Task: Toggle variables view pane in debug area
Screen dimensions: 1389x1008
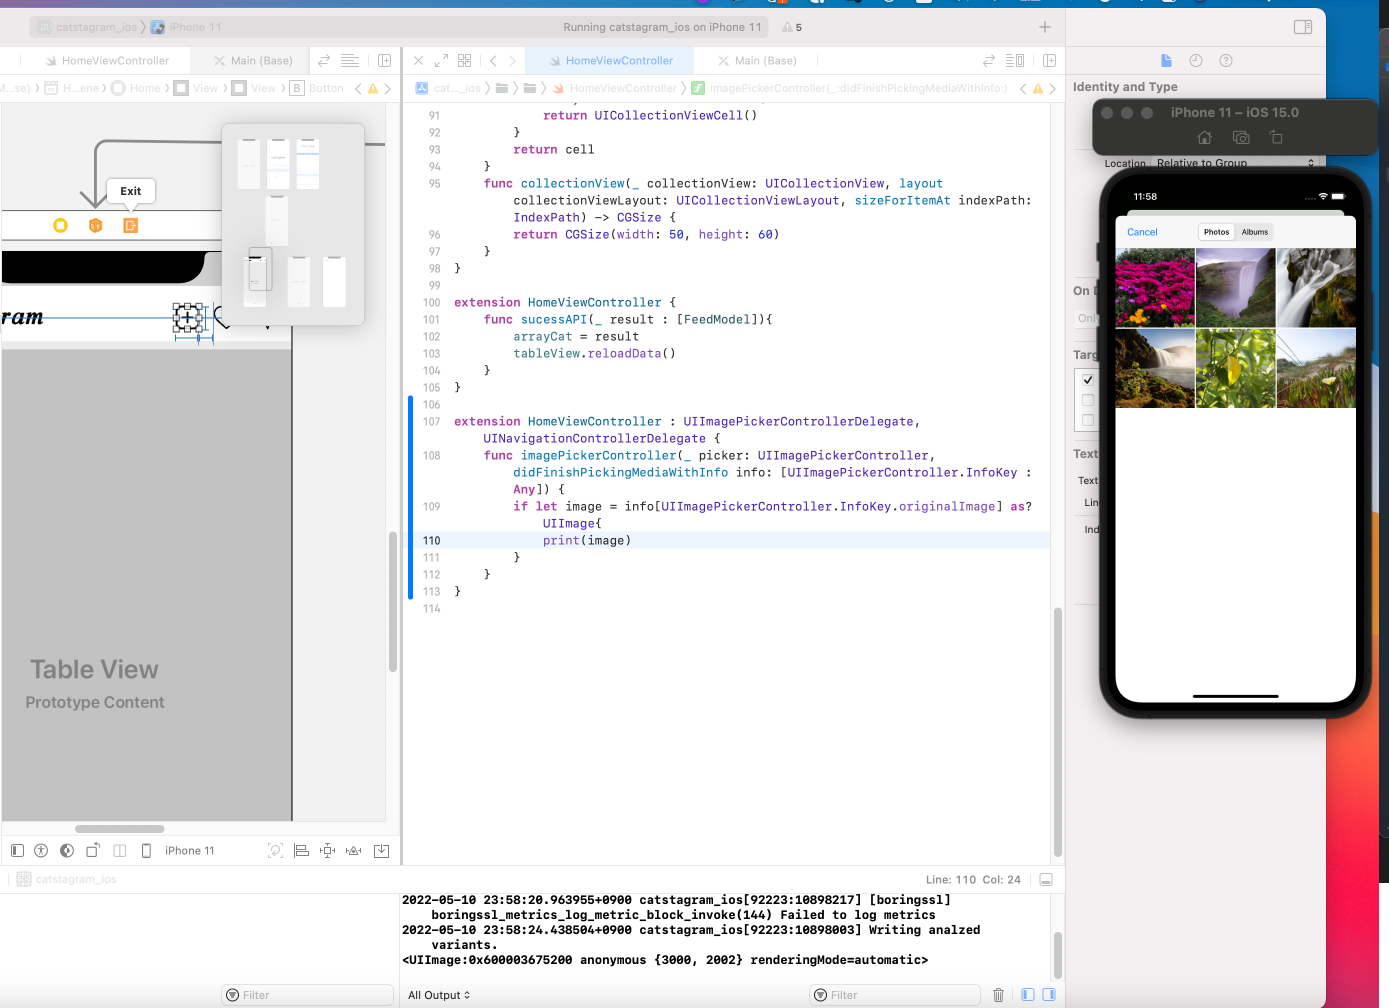Action: tap(1028, 995)
